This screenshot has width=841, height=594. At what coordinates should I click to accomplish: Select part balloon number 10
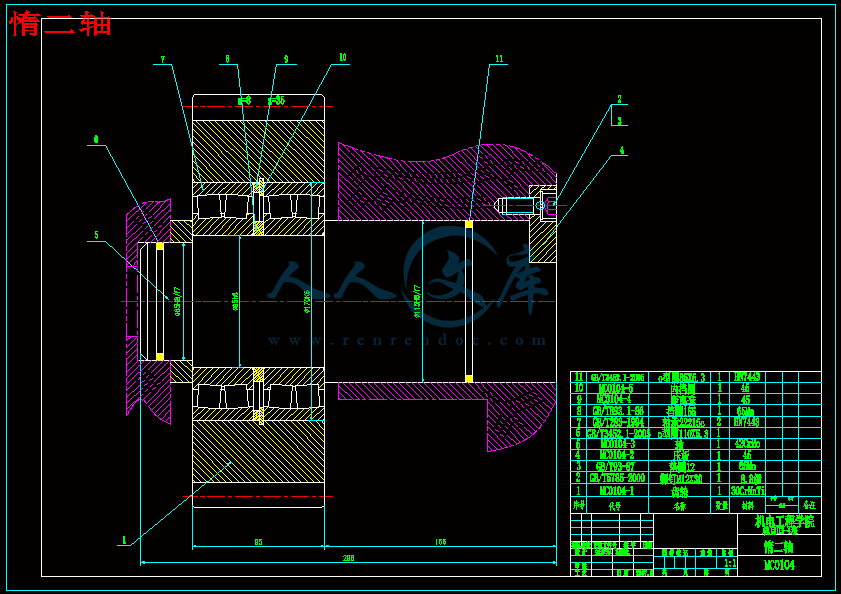pos(343,57)
